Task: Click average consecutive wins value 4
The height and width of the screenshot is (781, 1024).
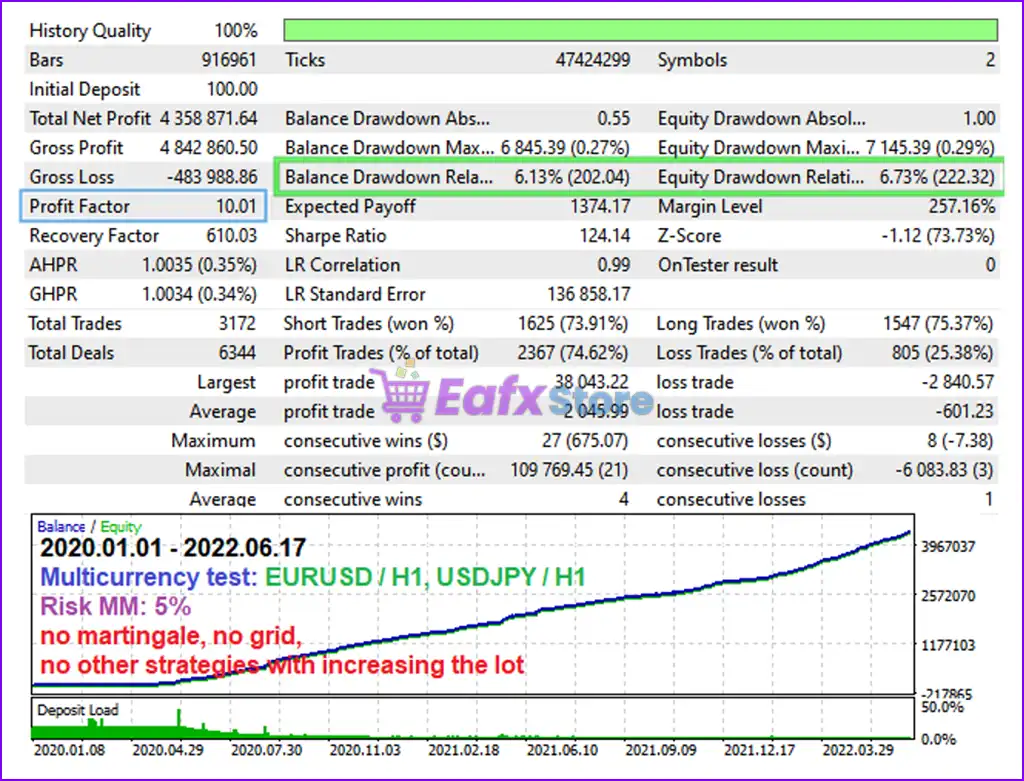Action: point(624,500)
